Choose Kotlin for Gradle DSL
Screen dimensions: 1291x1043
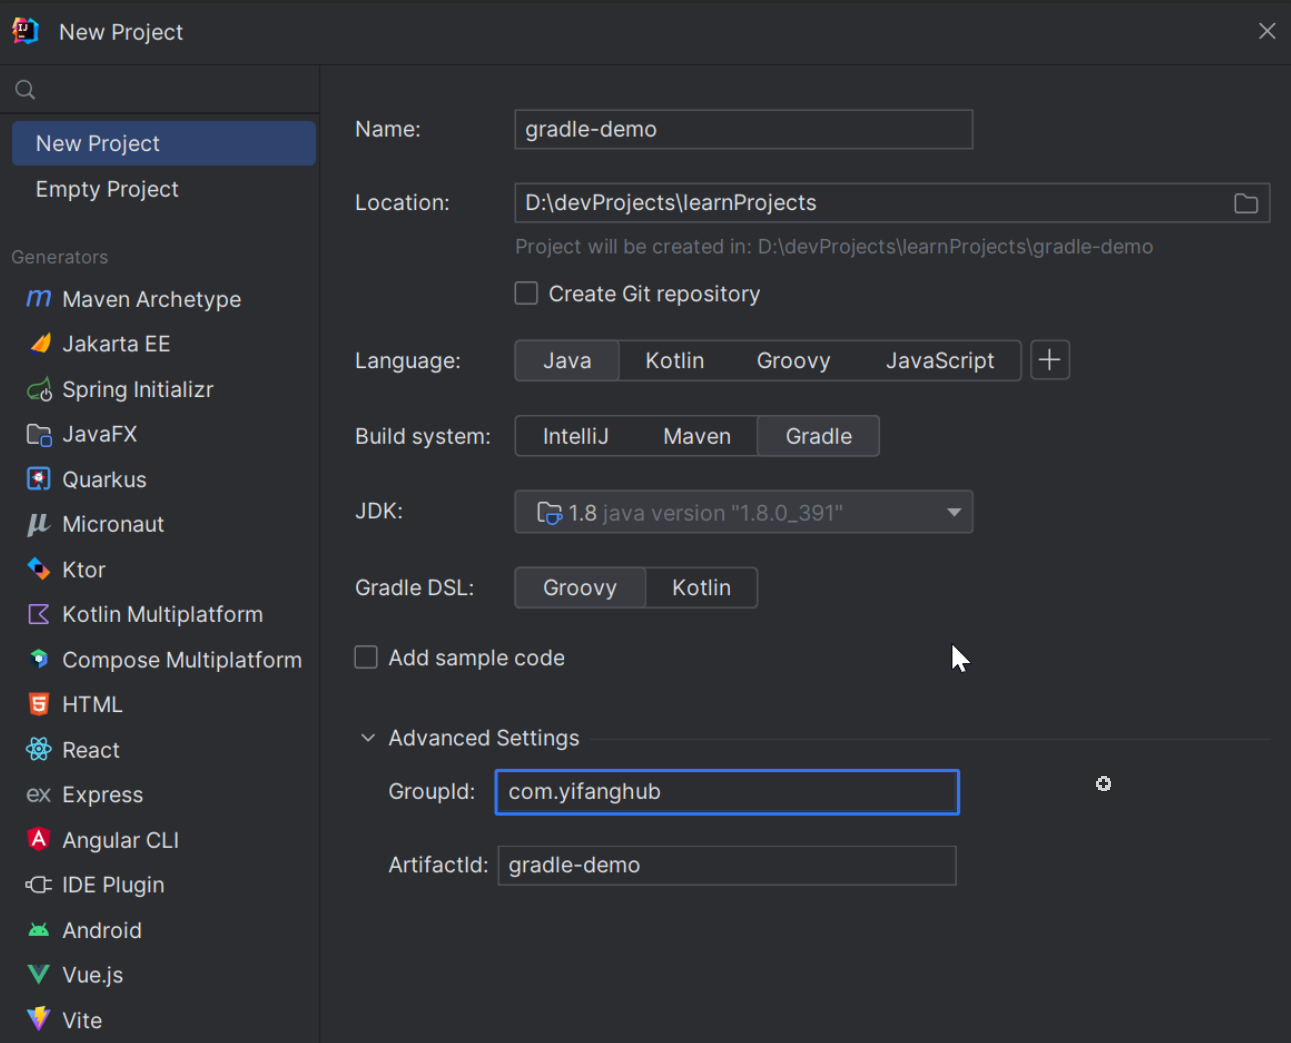[x=701, y=588]
